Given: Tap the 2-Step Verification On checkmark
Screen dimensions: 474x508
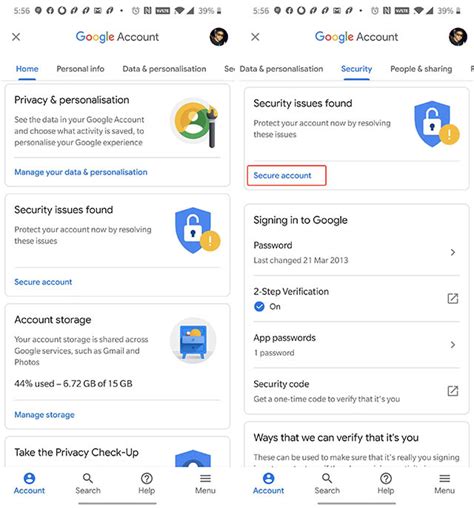Looking at the screenshot, I should click(x=259, y=306).
